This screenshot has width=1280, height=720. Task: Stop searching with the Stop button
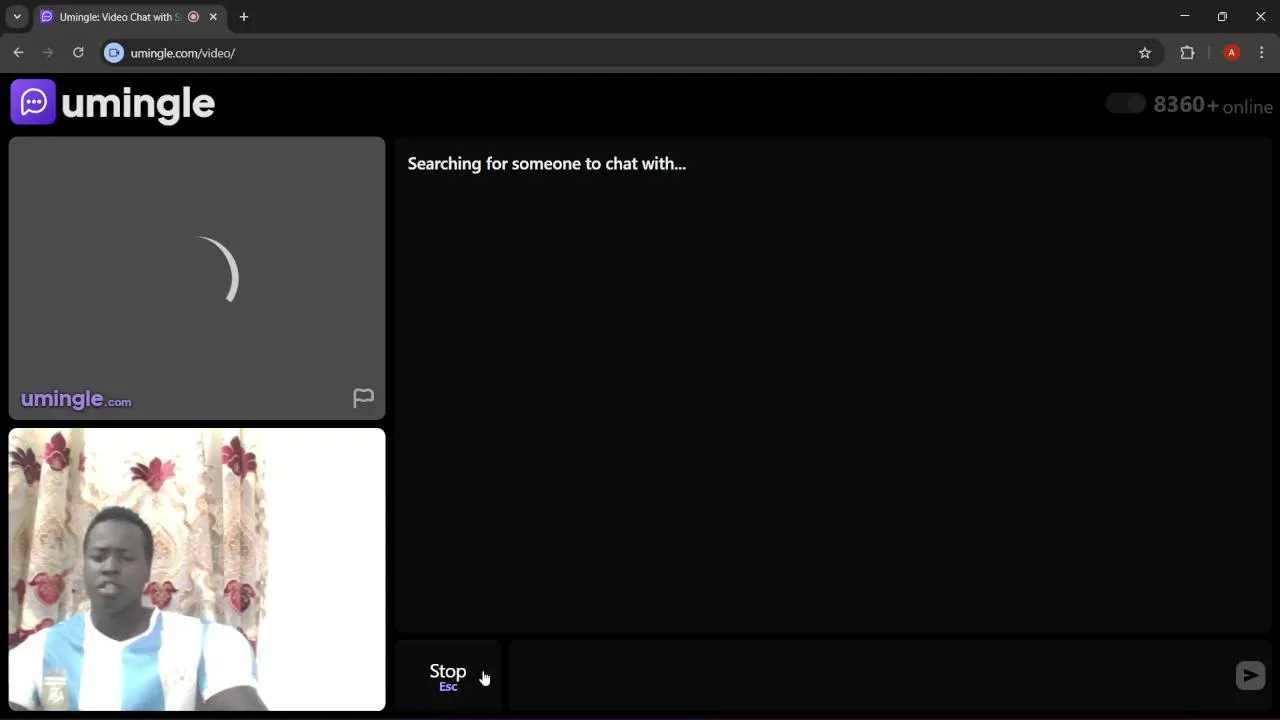[448, 676]
